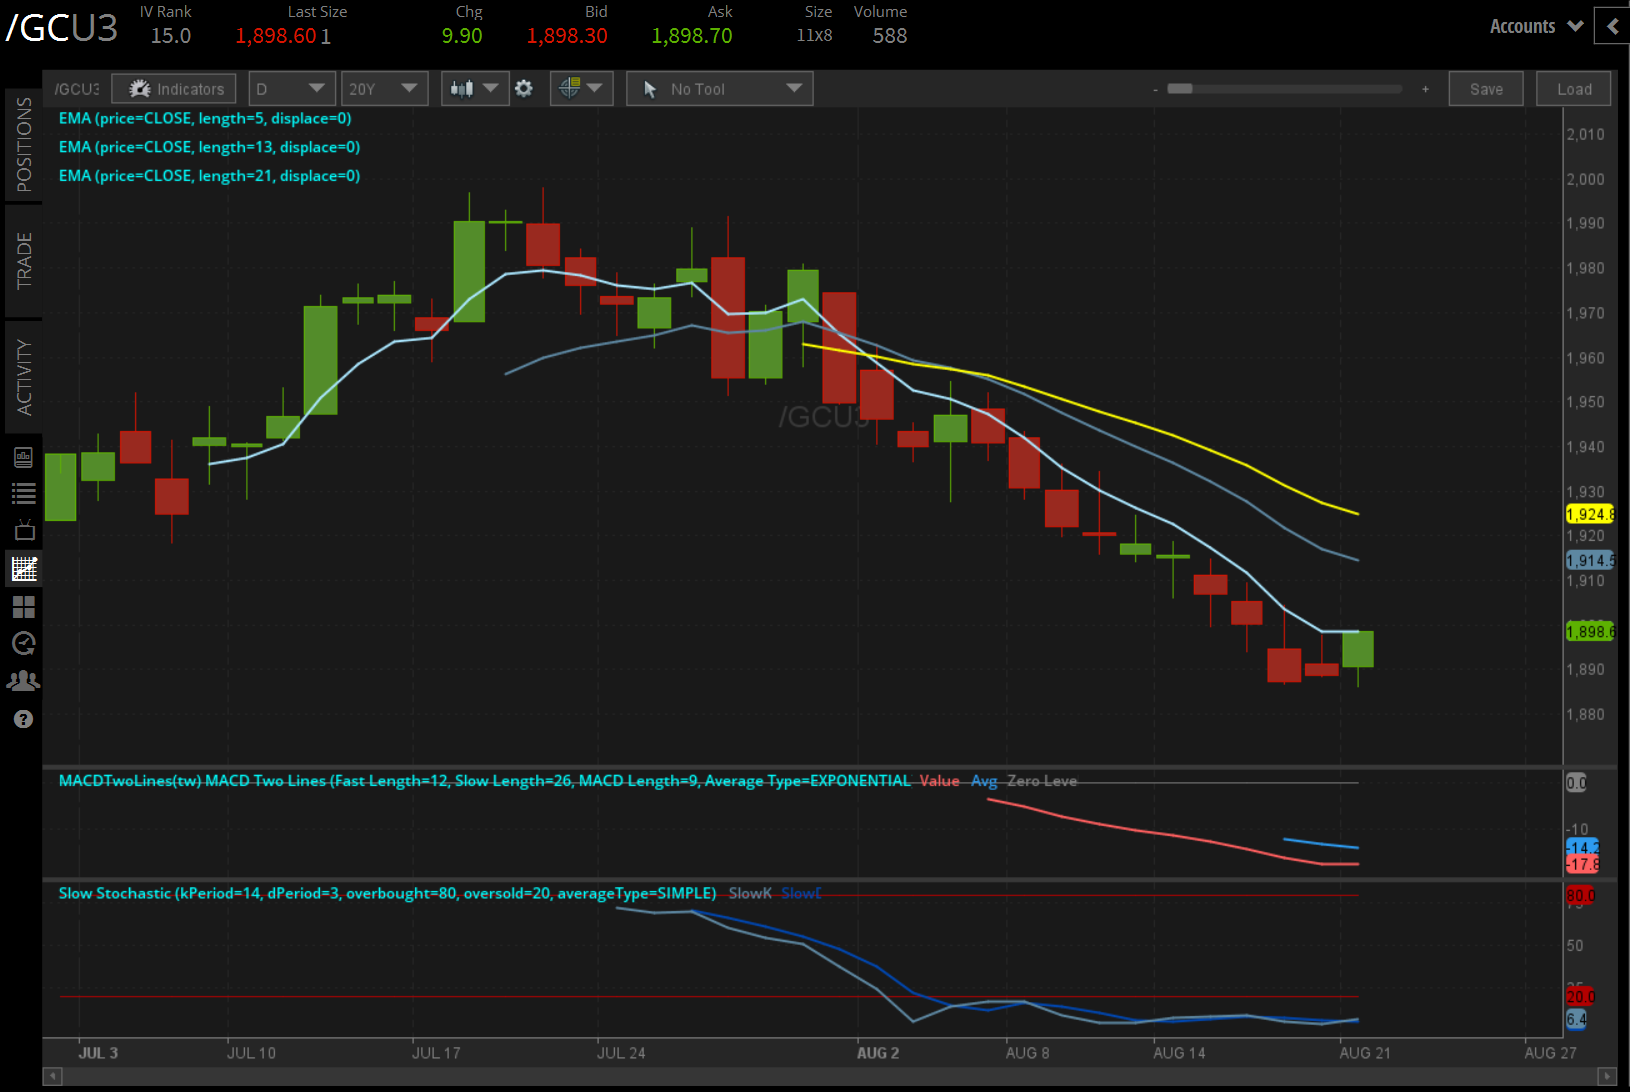Open the watchlist list icon in sidebar
Image resolution: width=1630 pixels, height=1092 pixels.
click(24, 493)
